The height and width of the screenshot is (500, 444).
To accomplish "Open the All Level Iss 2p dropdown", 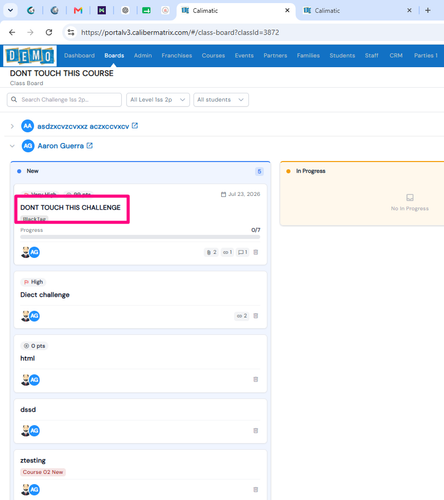I will [x=158, y=100].
